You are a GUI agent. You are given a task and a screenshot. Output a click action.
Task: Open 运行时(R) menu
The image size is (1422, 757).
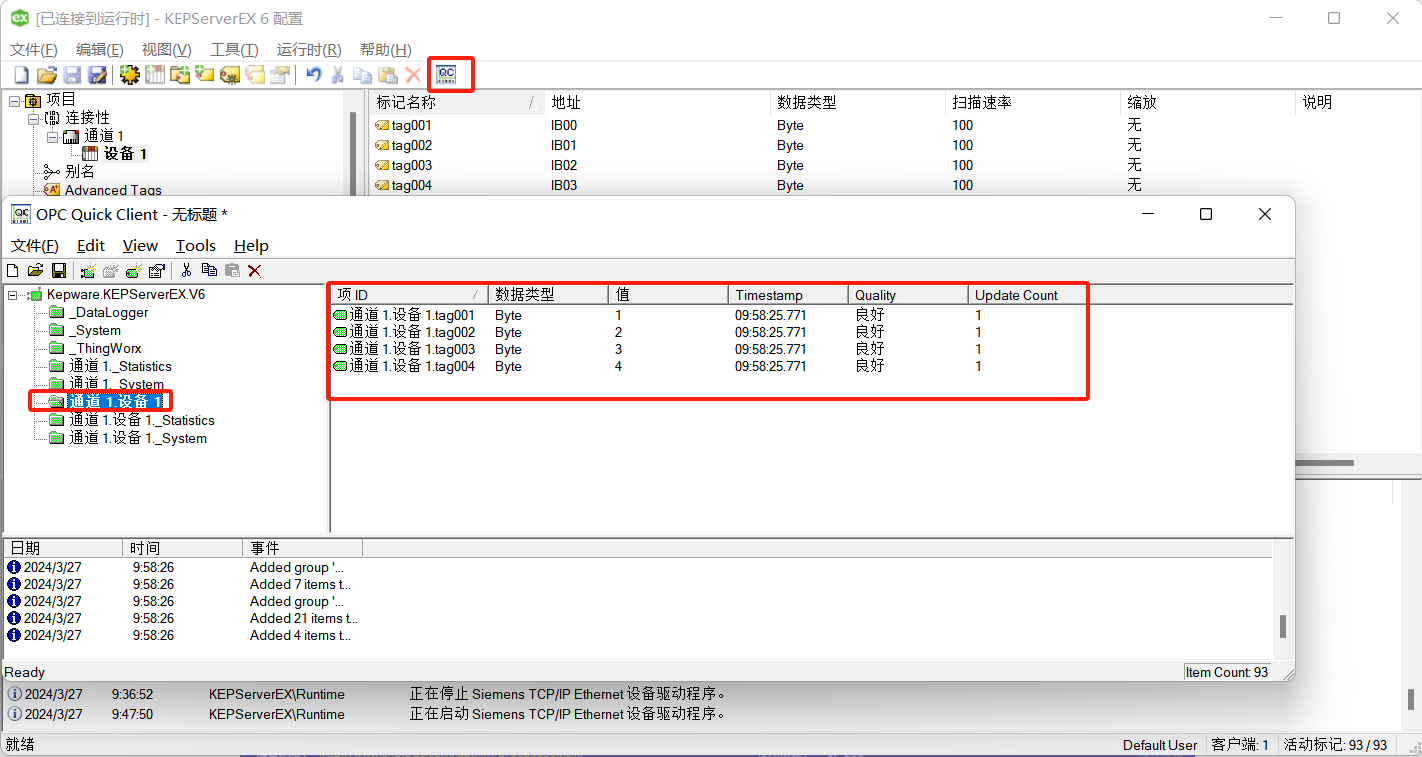pos(309,50)
